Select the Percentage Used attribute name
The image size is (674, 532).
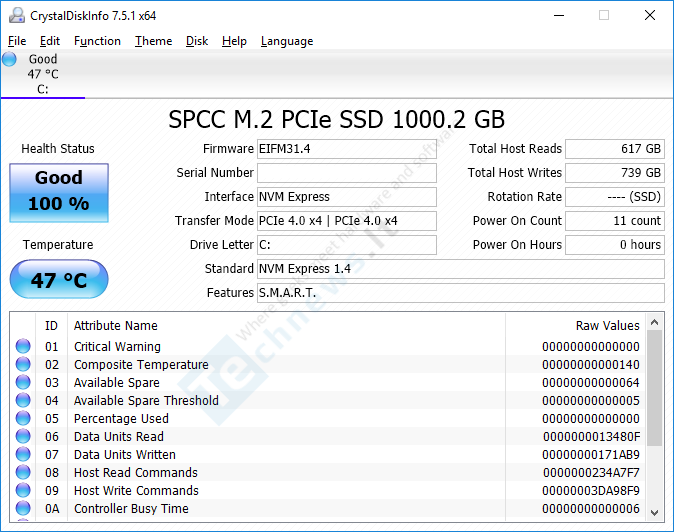coord(121,419)
